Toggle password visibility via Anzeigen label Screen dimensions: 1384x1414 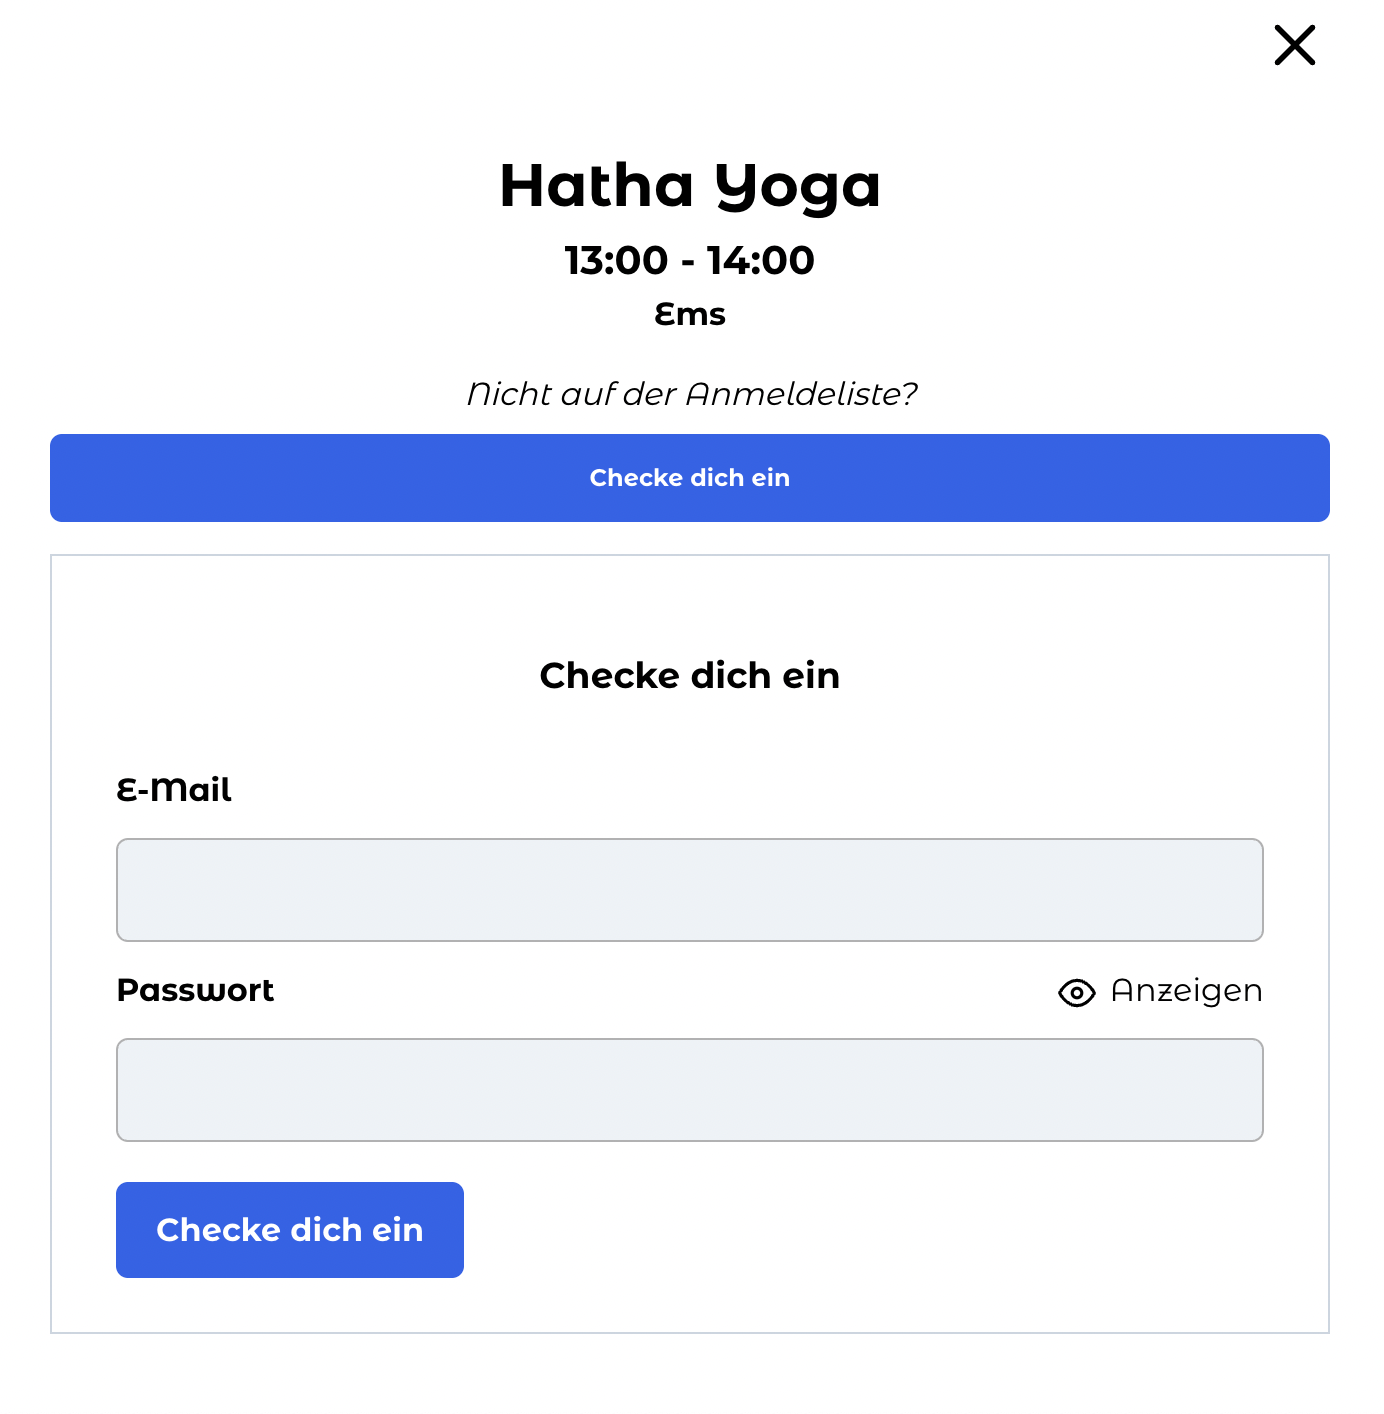[1186, 991]
